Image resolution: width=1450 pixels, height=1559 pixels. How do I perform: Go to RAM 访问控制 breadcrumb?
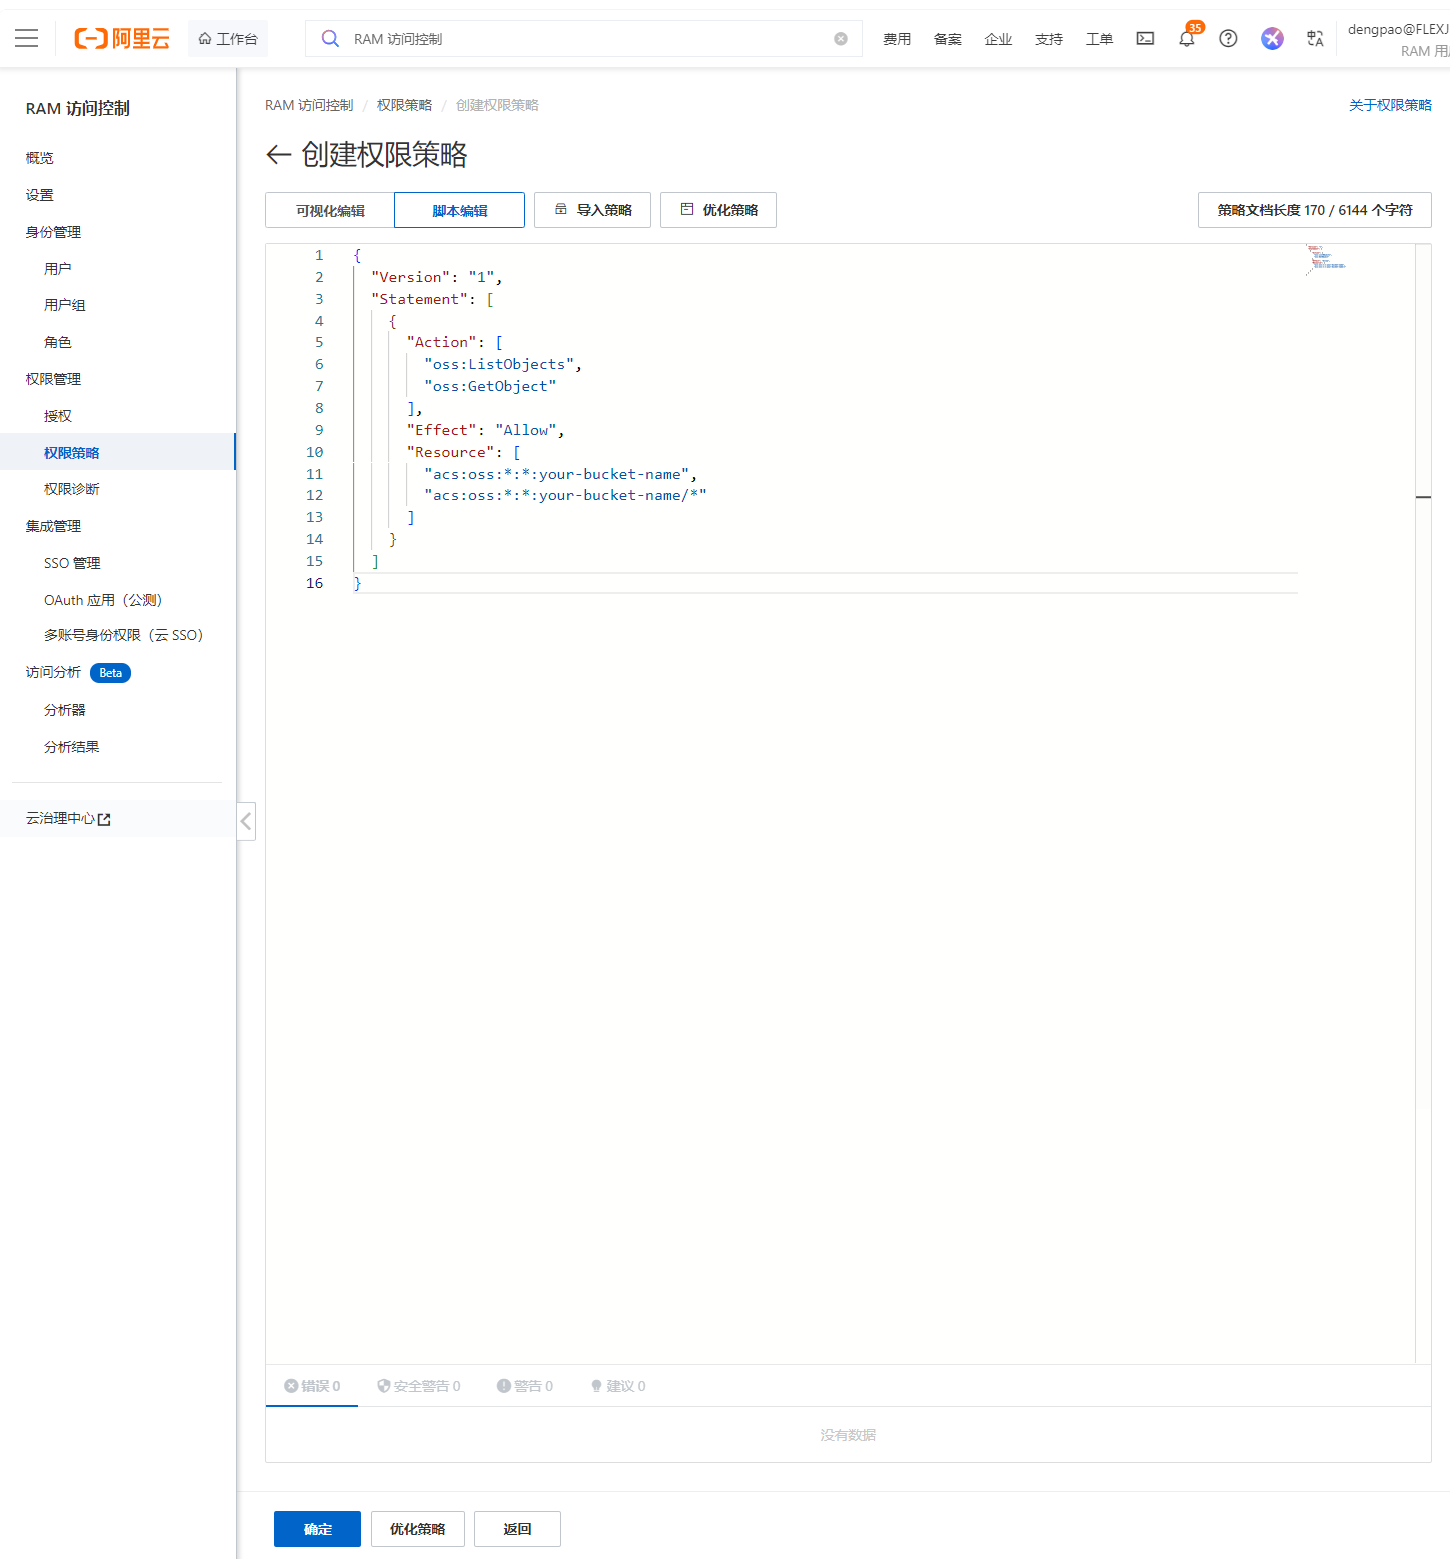click(x=309, y=105)
